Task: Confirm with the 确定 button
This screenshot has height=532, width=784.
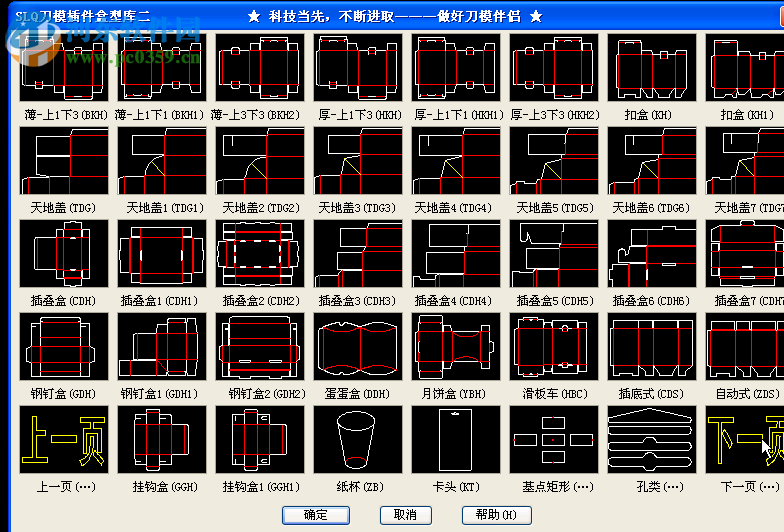Action: 316,515
